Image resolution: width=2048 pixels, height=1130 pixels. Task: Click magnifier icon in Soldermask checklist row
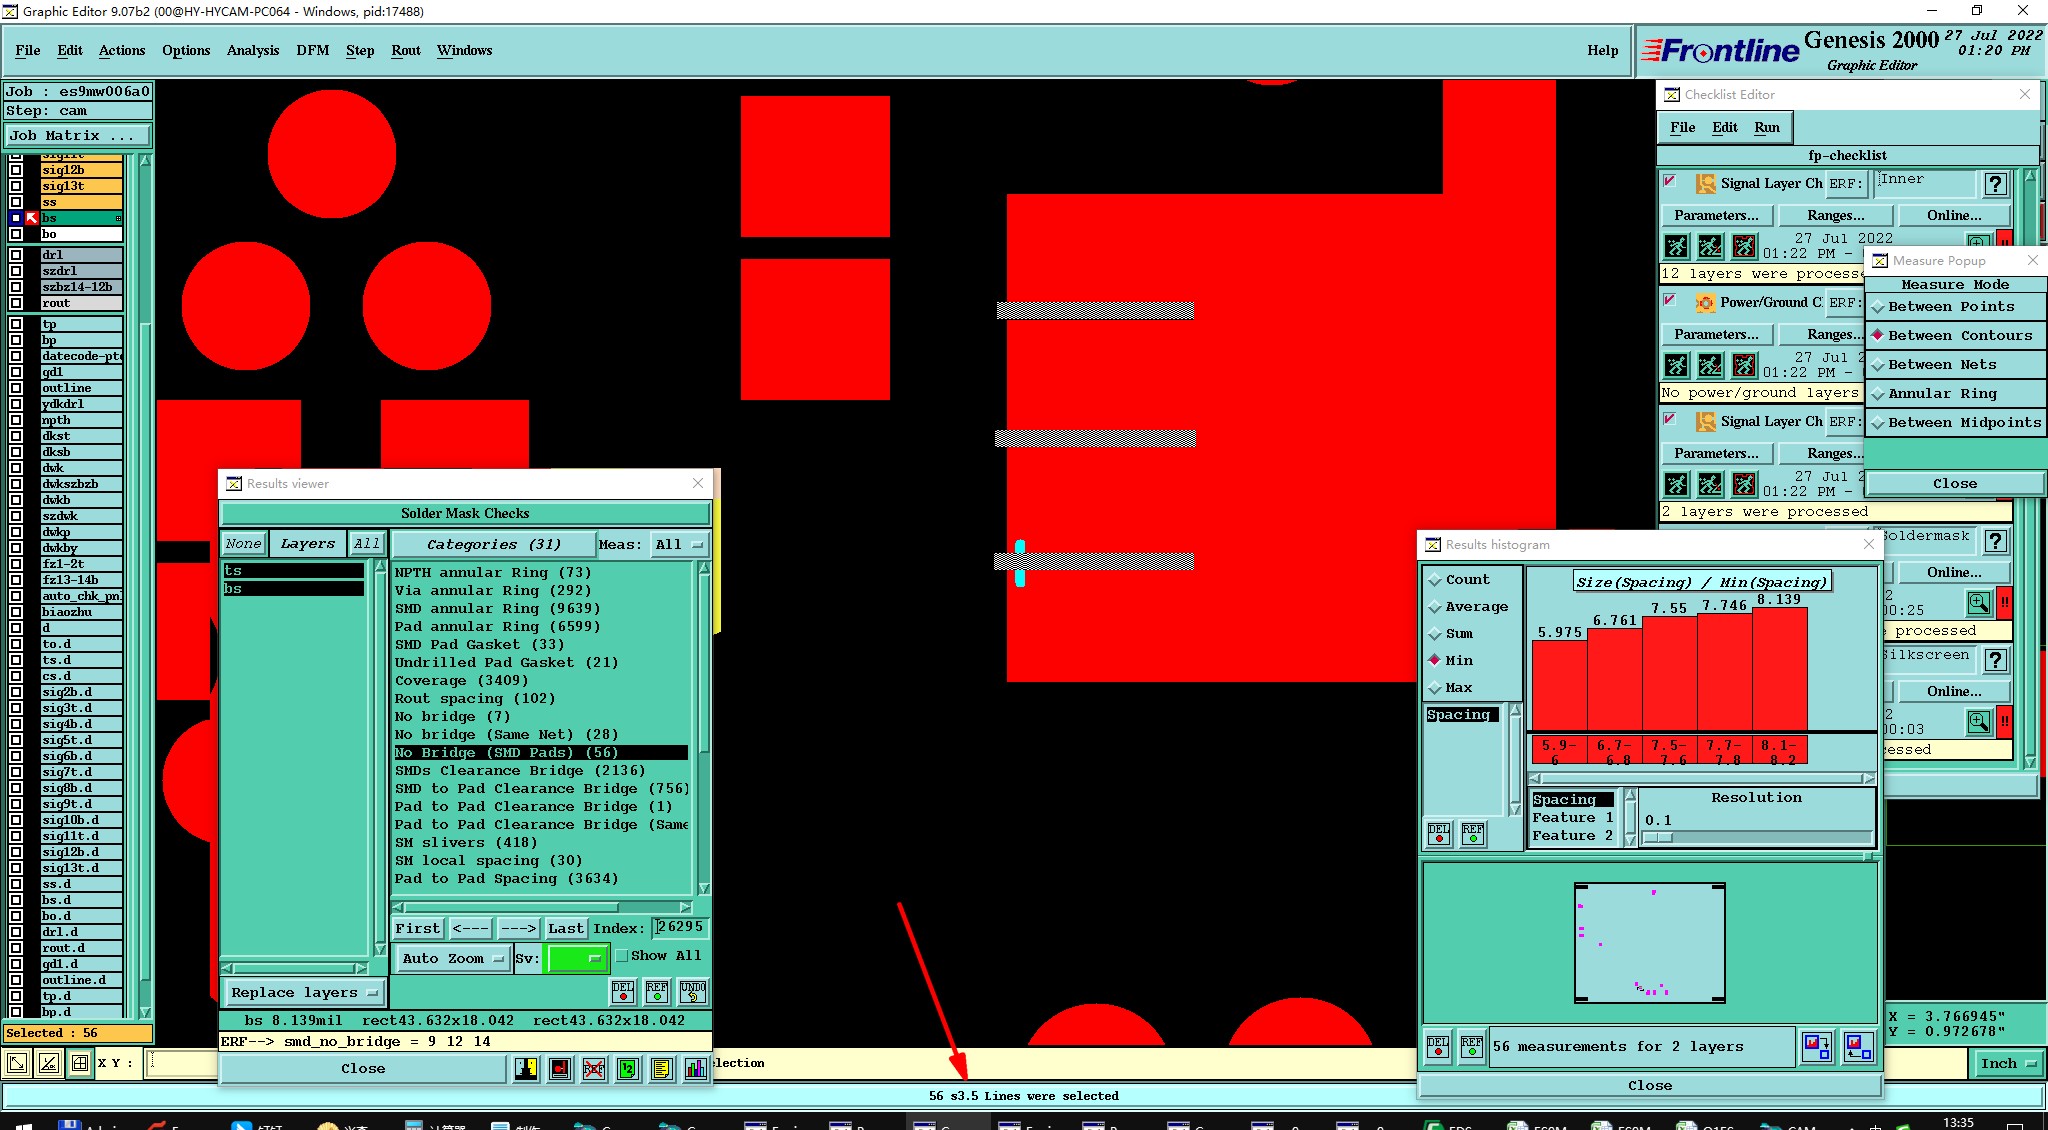tap(1978, 603)
